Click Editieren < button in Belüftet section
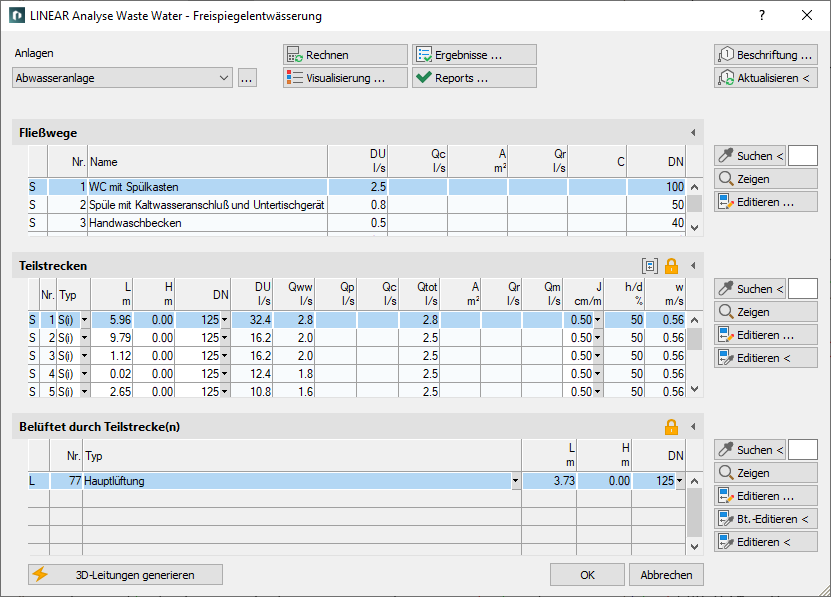Viewport: 831px width, 597px height. pyautogui.click(x=766, y=542)
